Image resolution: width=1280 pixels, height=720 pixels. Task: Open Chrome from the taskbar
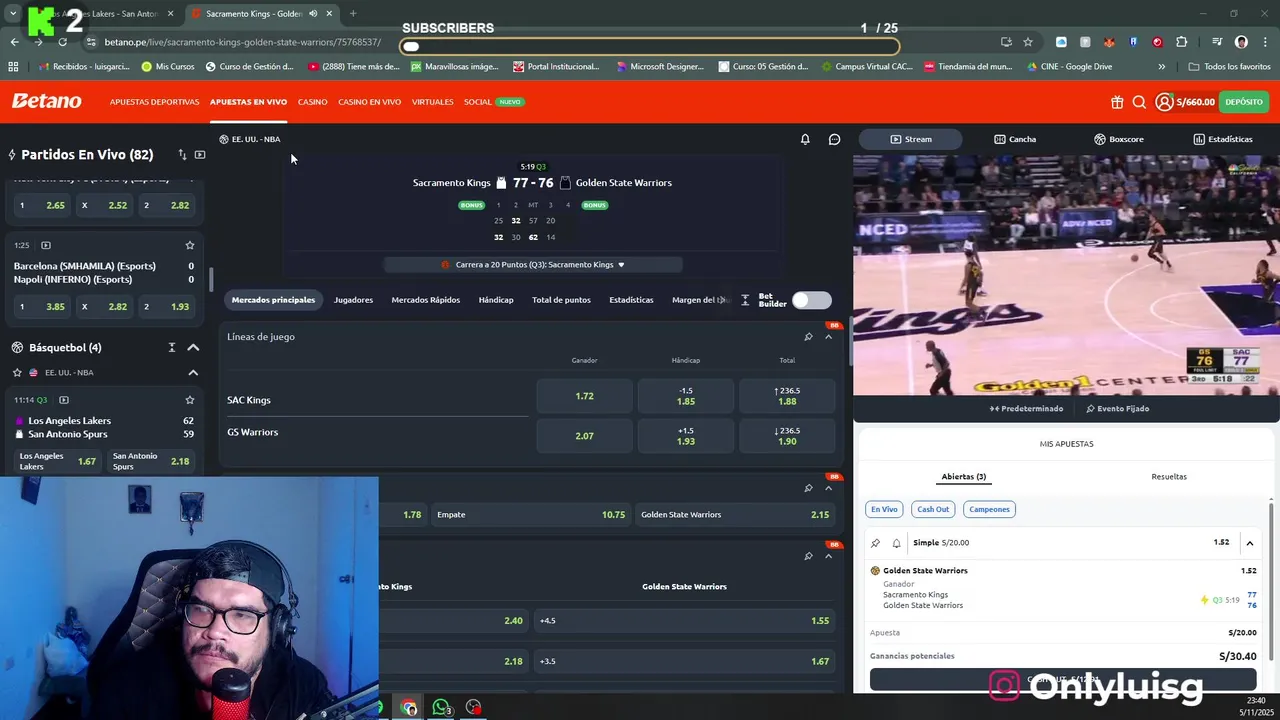[x=408, y=707]
